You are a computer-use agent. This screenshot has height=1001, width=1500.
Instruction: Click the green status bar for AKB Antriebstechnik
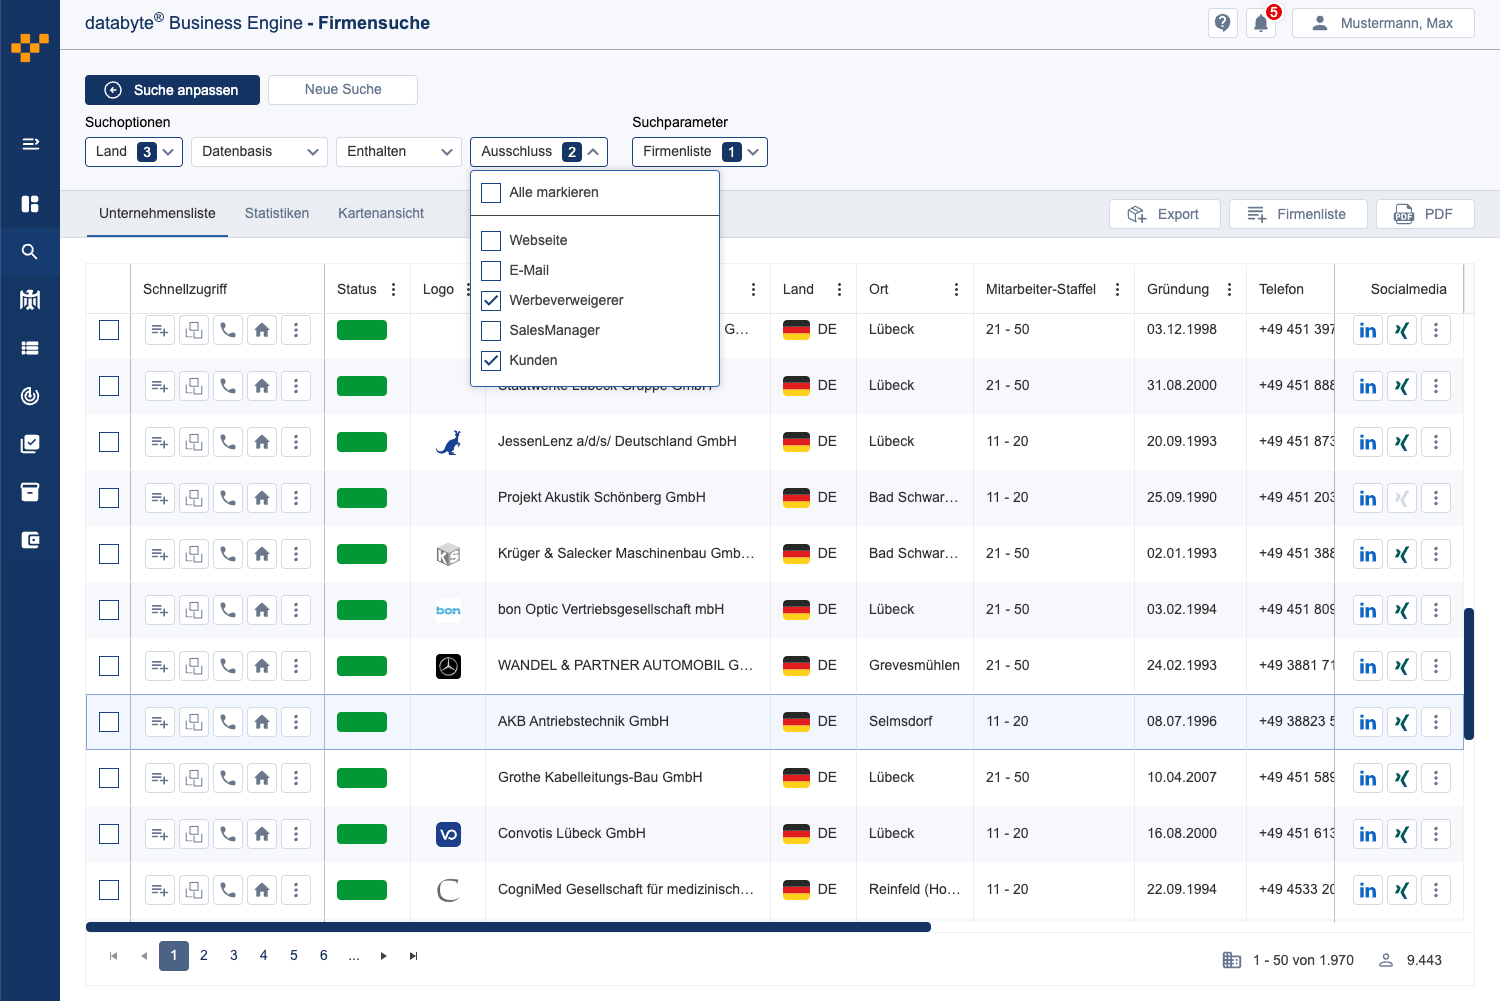point(362,722)
